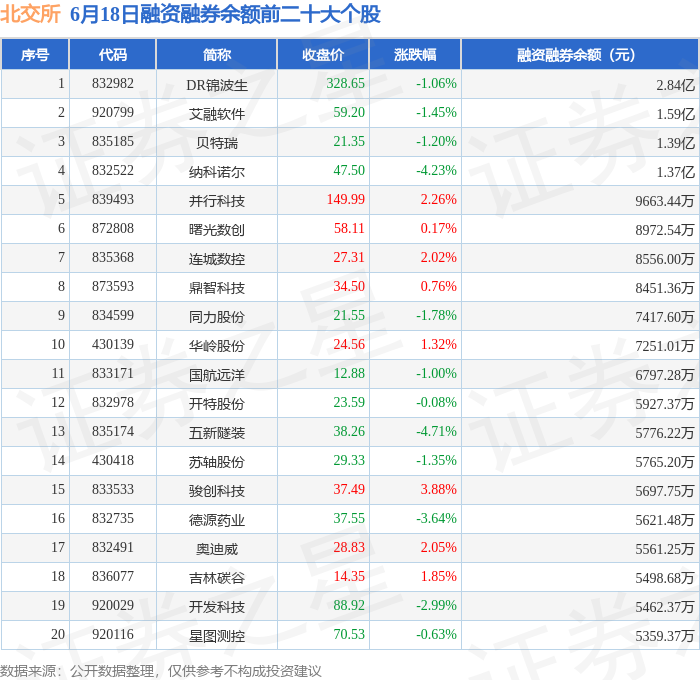
Task: Click the 数据来源 footer note
Action: point(161,671)
